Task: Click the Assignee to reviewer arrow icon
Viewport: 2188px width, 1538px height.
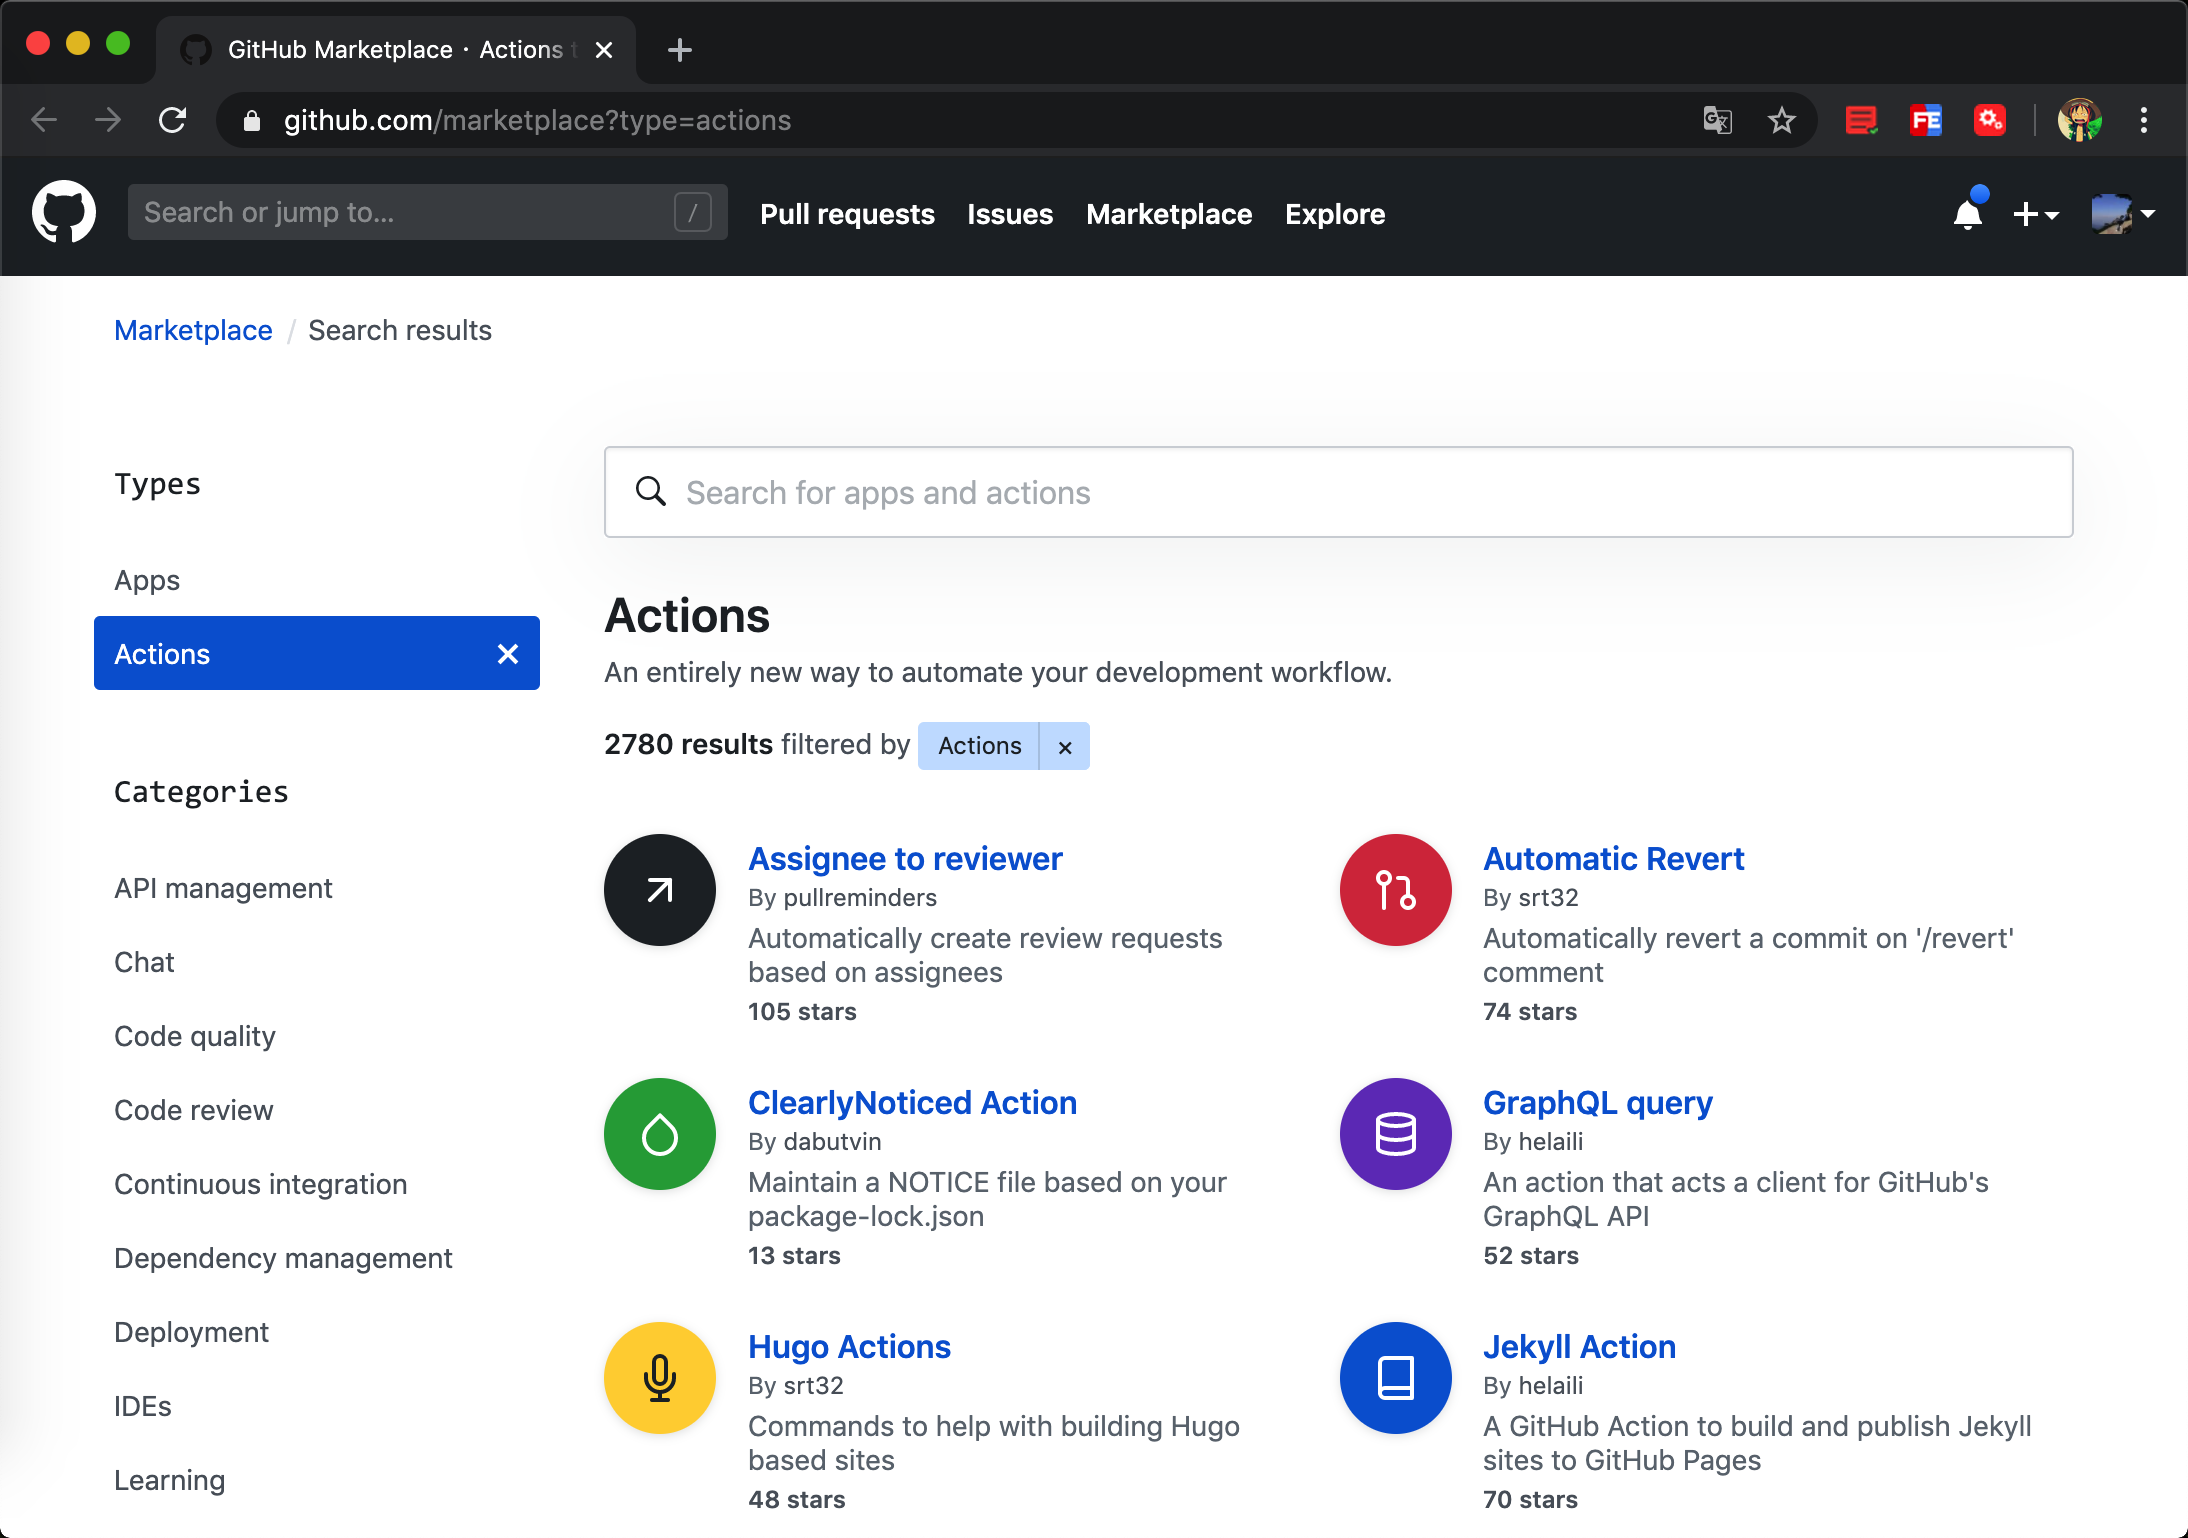Action: 660,890
